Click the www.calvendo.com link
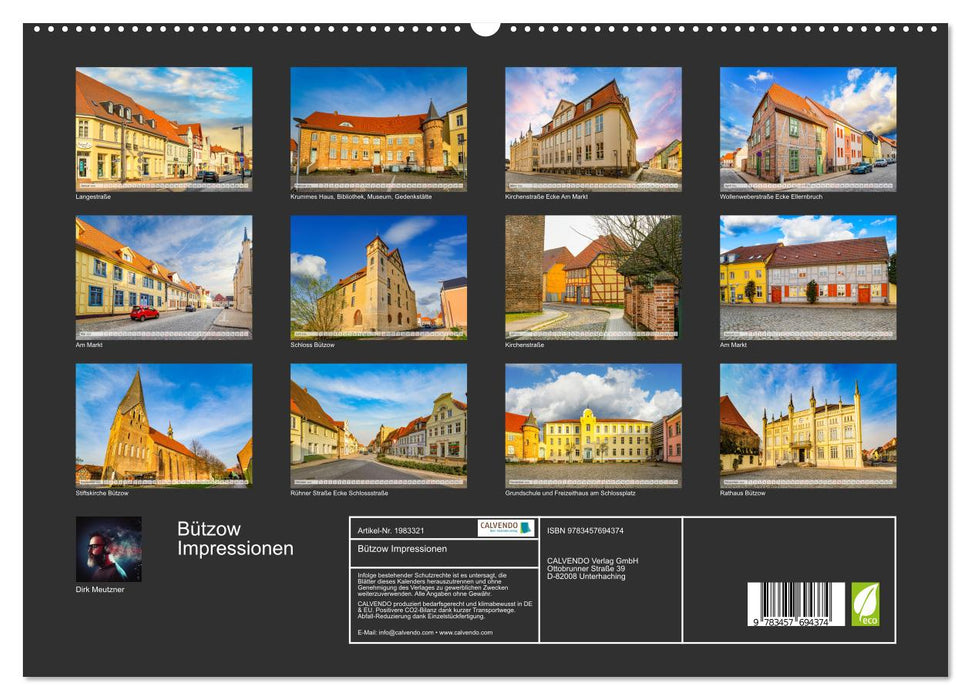The width and height of the screenshot is (971, 700). 466,631
